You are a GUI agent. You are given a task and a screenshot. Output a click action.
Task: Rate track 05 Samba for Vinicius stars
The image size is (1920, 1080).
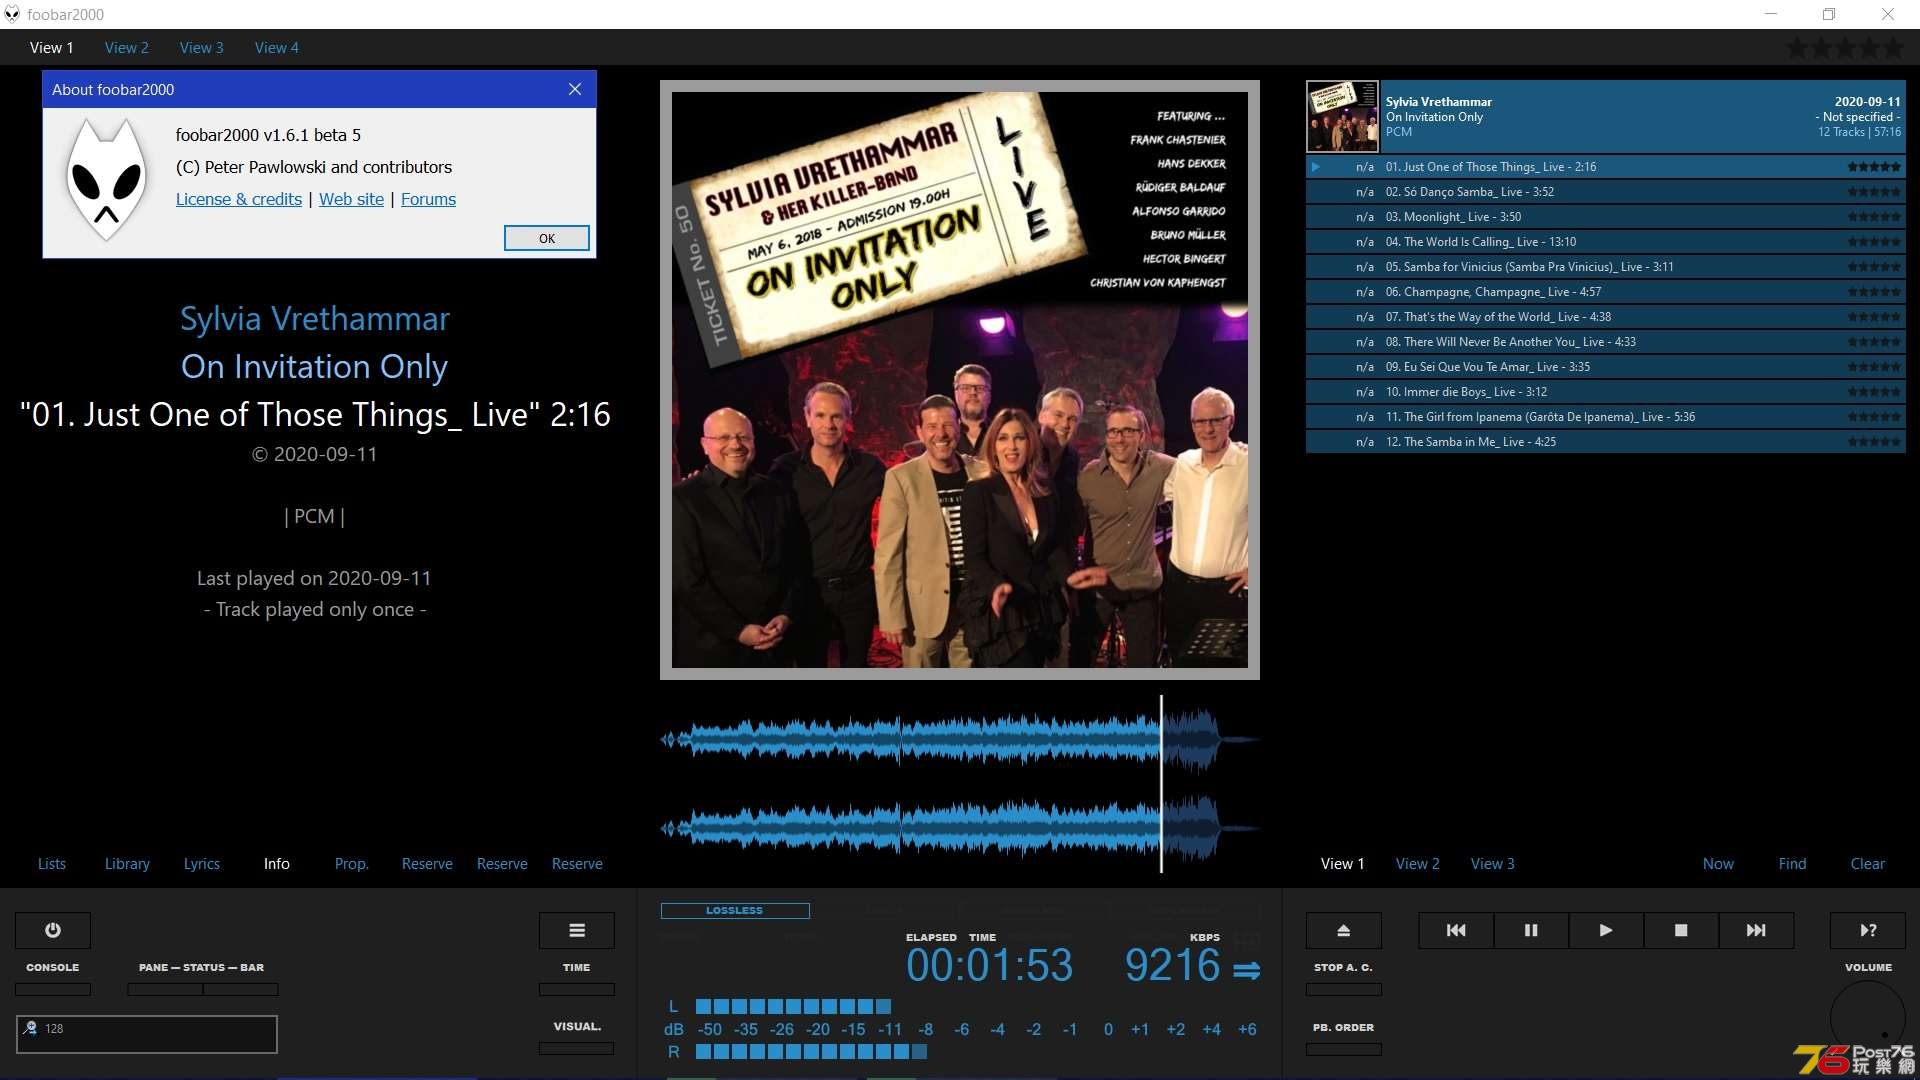1874,267
